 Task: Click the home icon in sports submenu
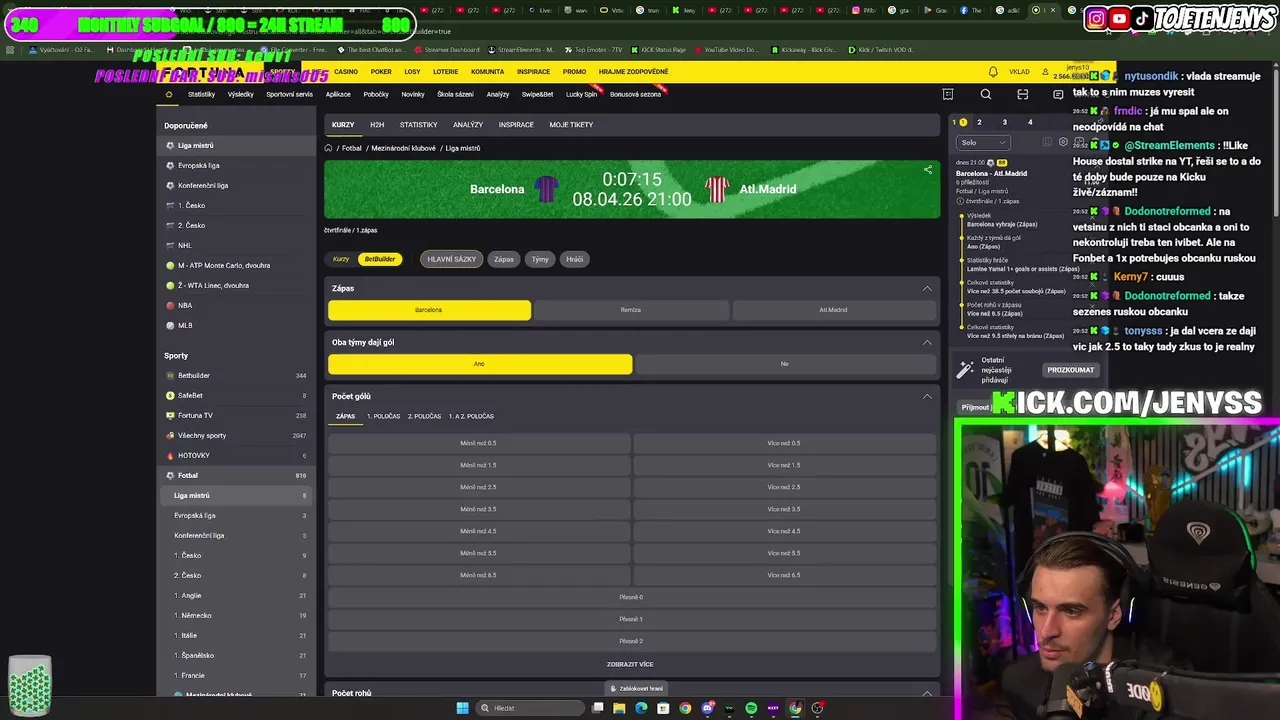pos(169,94)
